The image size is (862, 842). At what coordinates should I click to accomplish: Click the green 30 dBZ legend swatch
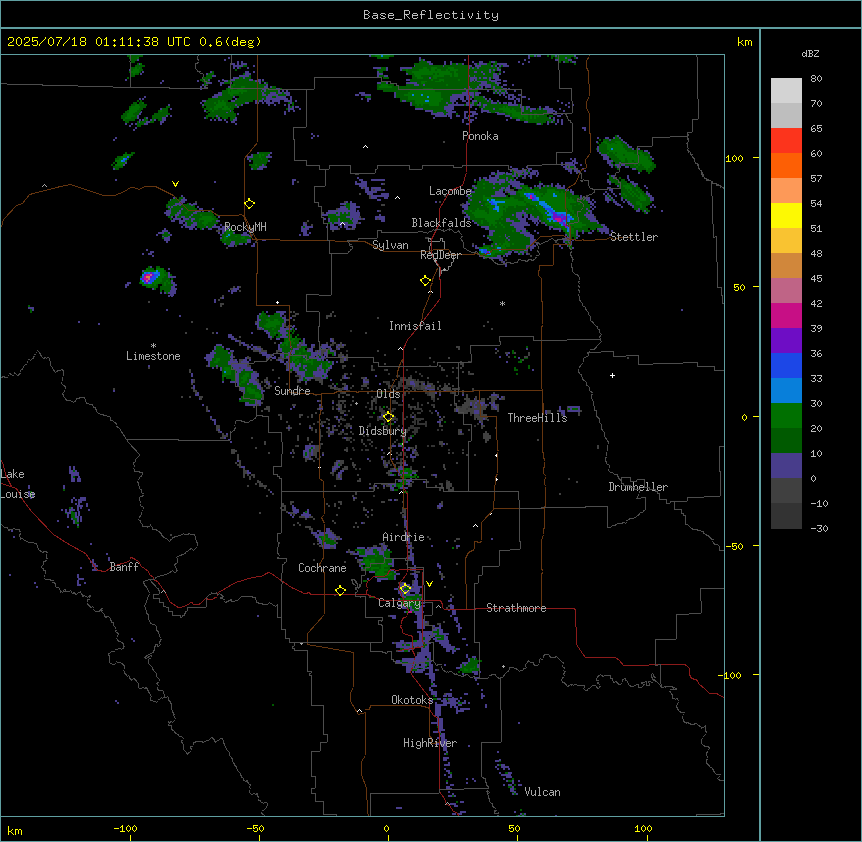[x=786, y=416]
